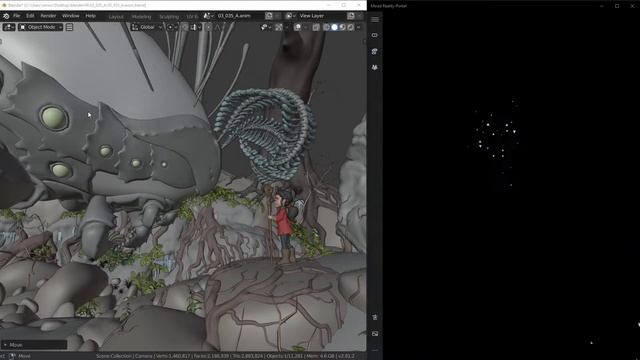
Task: Open the Blender logo menu
Action: point(6,16)
